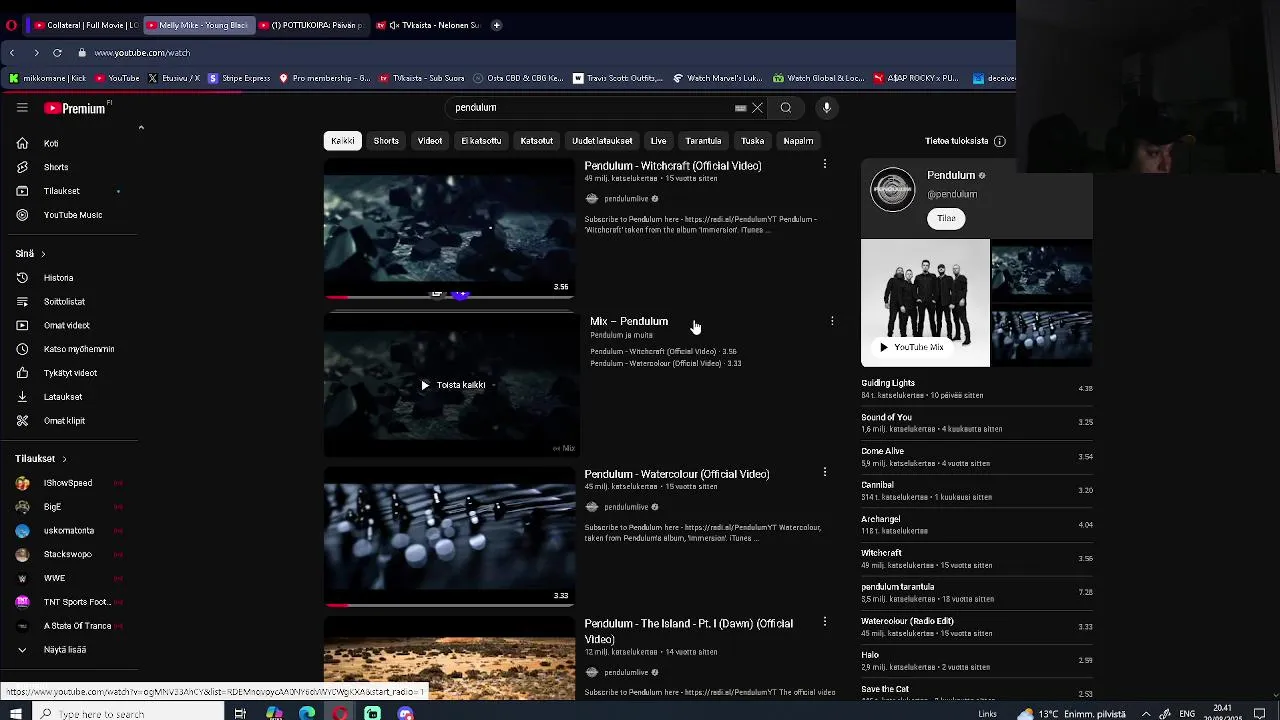The width and height of the screenshot is (1280, 720).
Task: Switch to the TVkaista Nelonen tab
Action: (x=428, y=25)
